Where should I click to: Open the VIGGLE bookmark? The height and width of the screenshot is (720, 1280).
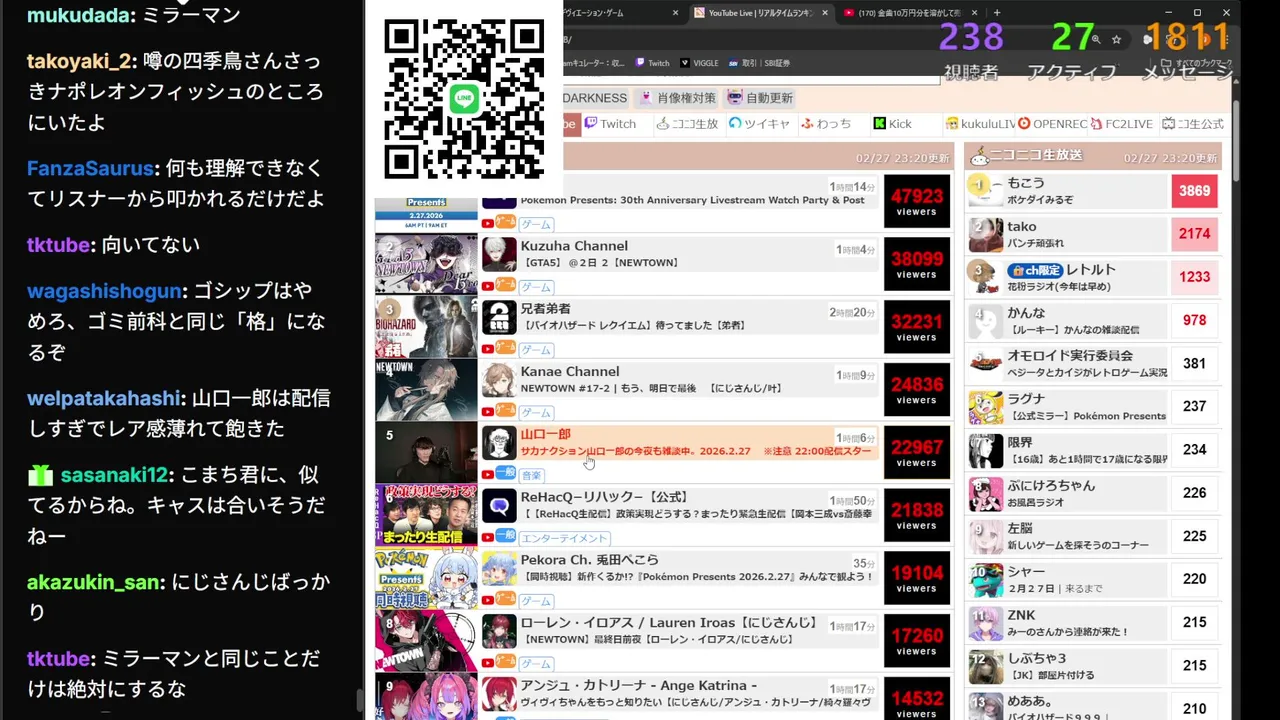(x=699, y=63)
